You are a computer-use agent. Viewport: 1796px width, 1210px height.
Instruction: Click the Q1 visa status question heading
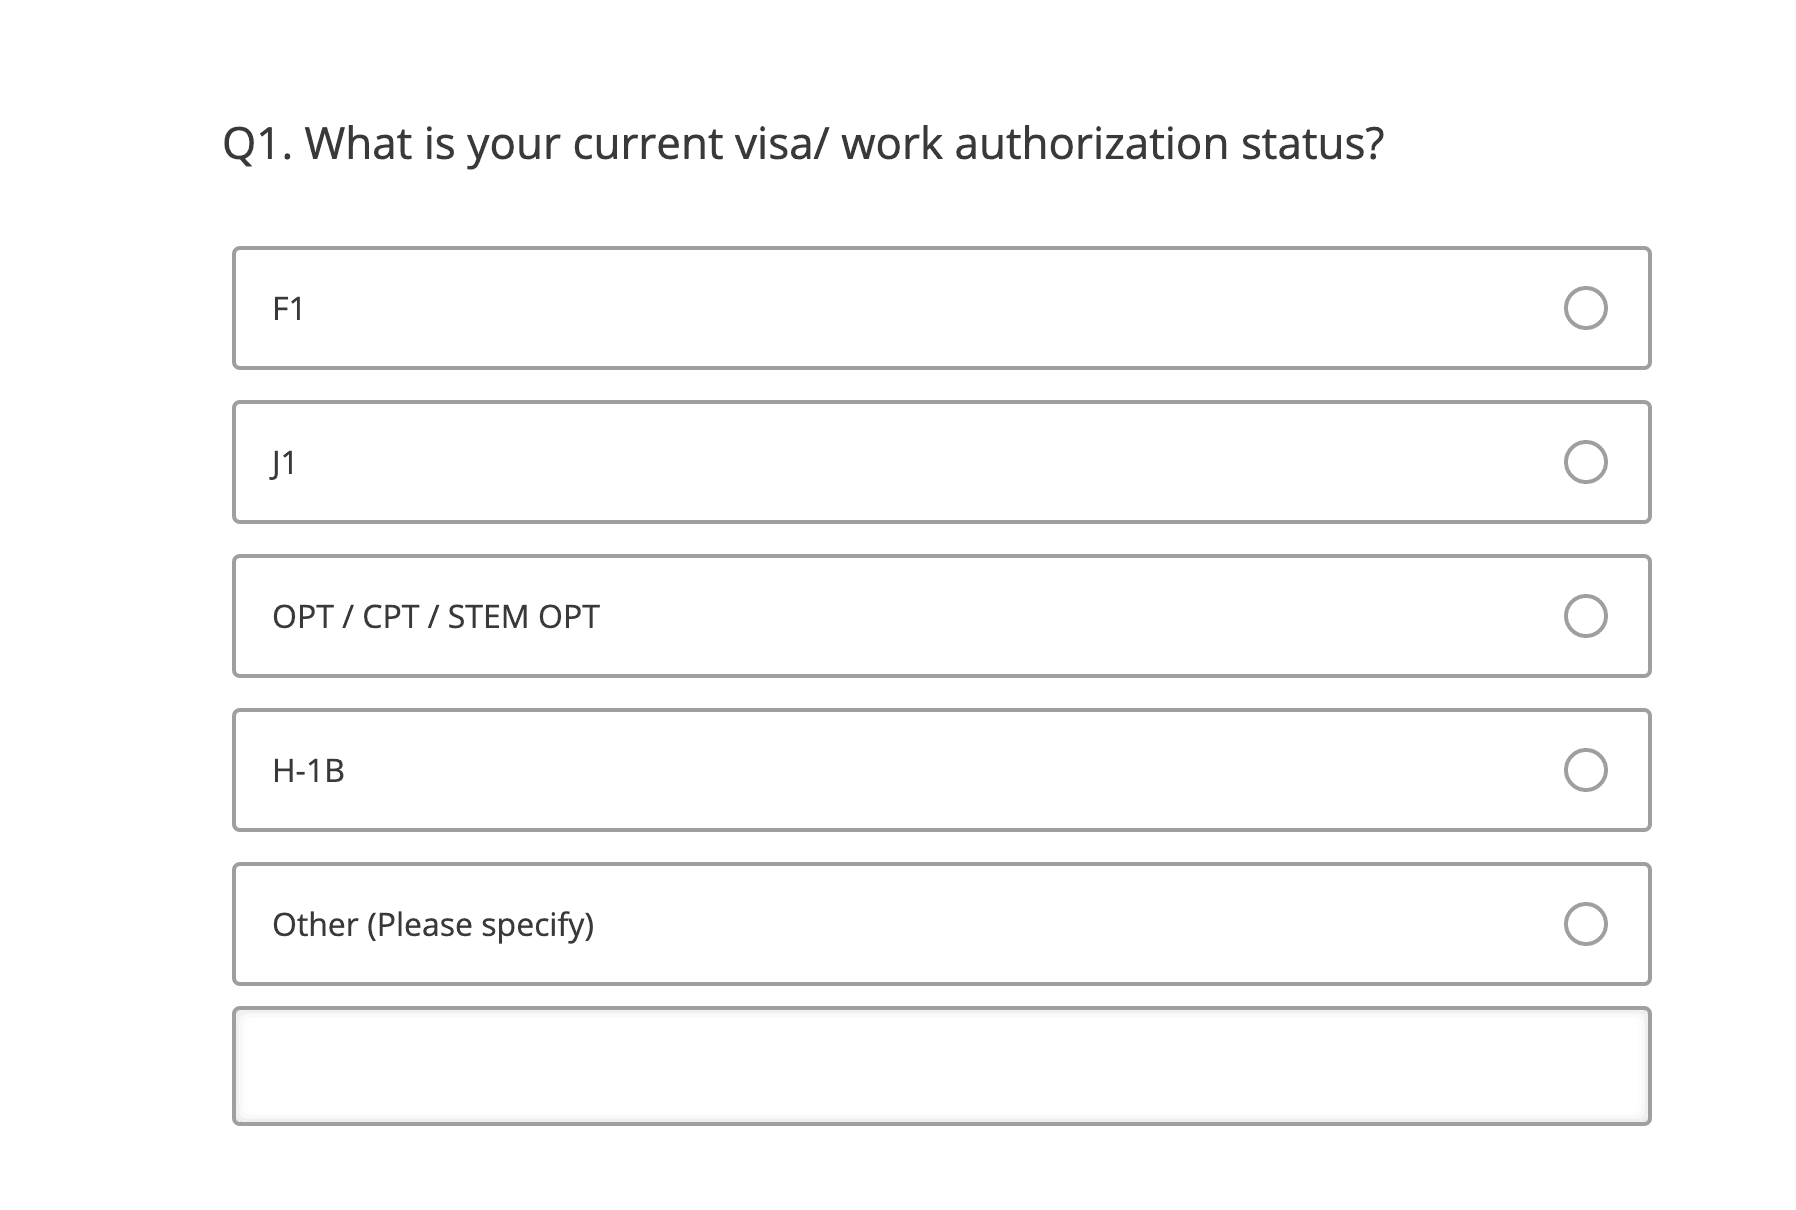coord(803,144)
